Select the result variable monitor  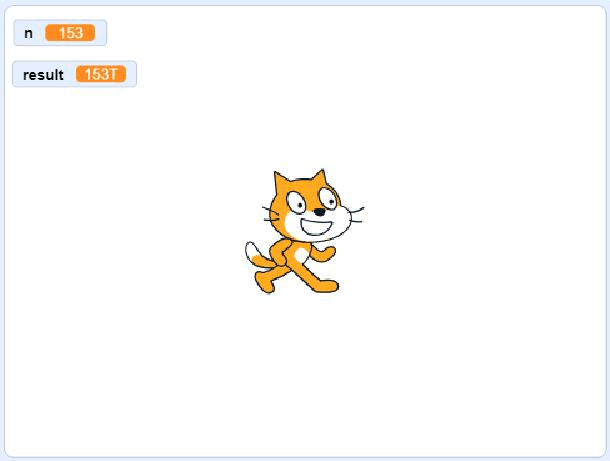point(74,74)
